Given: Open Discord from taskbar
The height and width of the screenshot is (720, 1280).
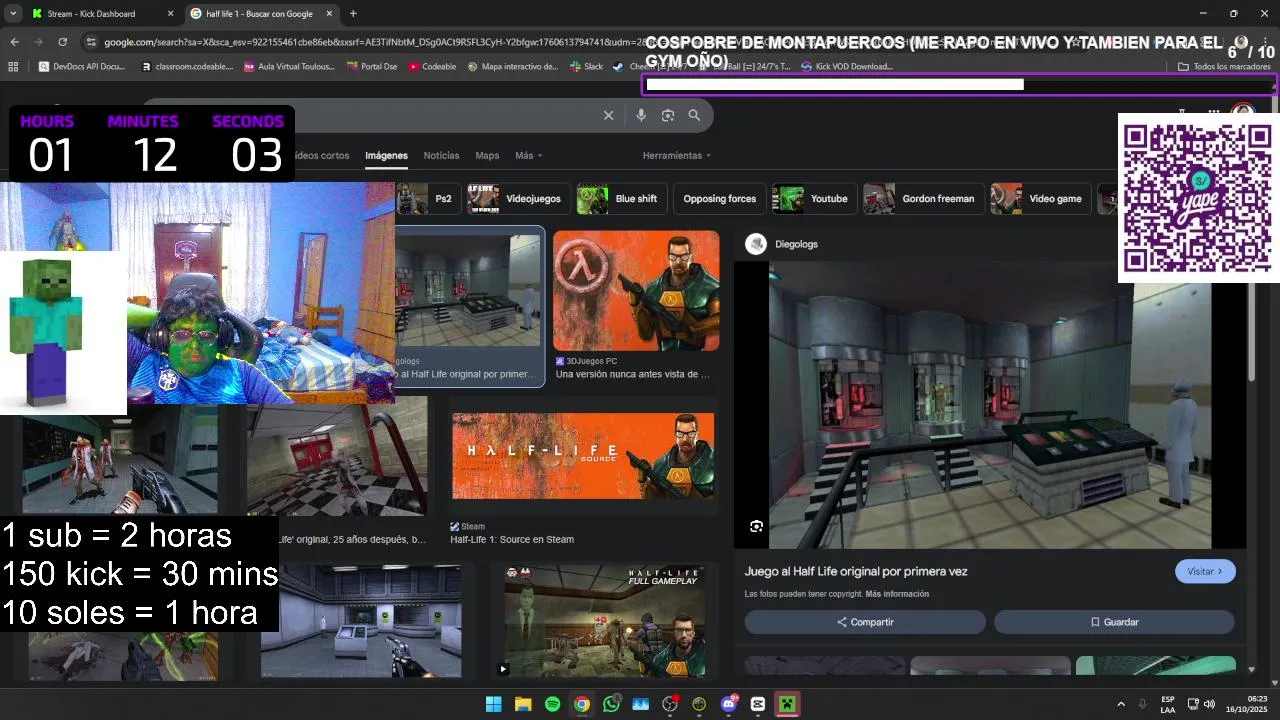Looking at the screenshot, I should (729, 704).
